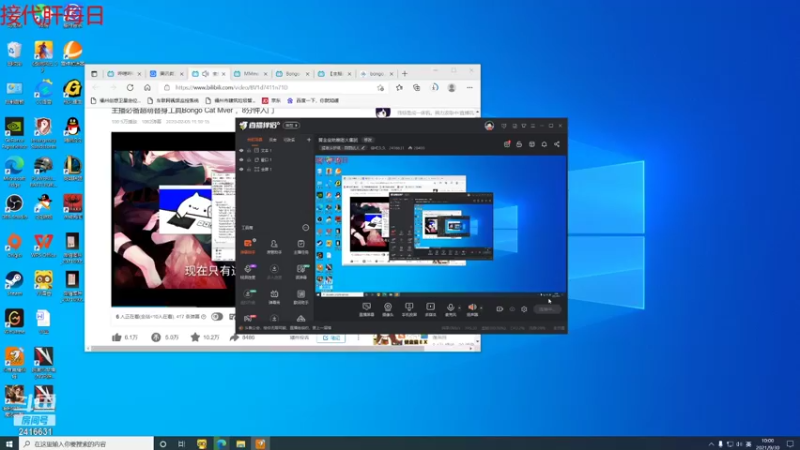Switch to the first browser tab
Screen dimensions: 800x450
pyautogui.click(x=124, y=73)
